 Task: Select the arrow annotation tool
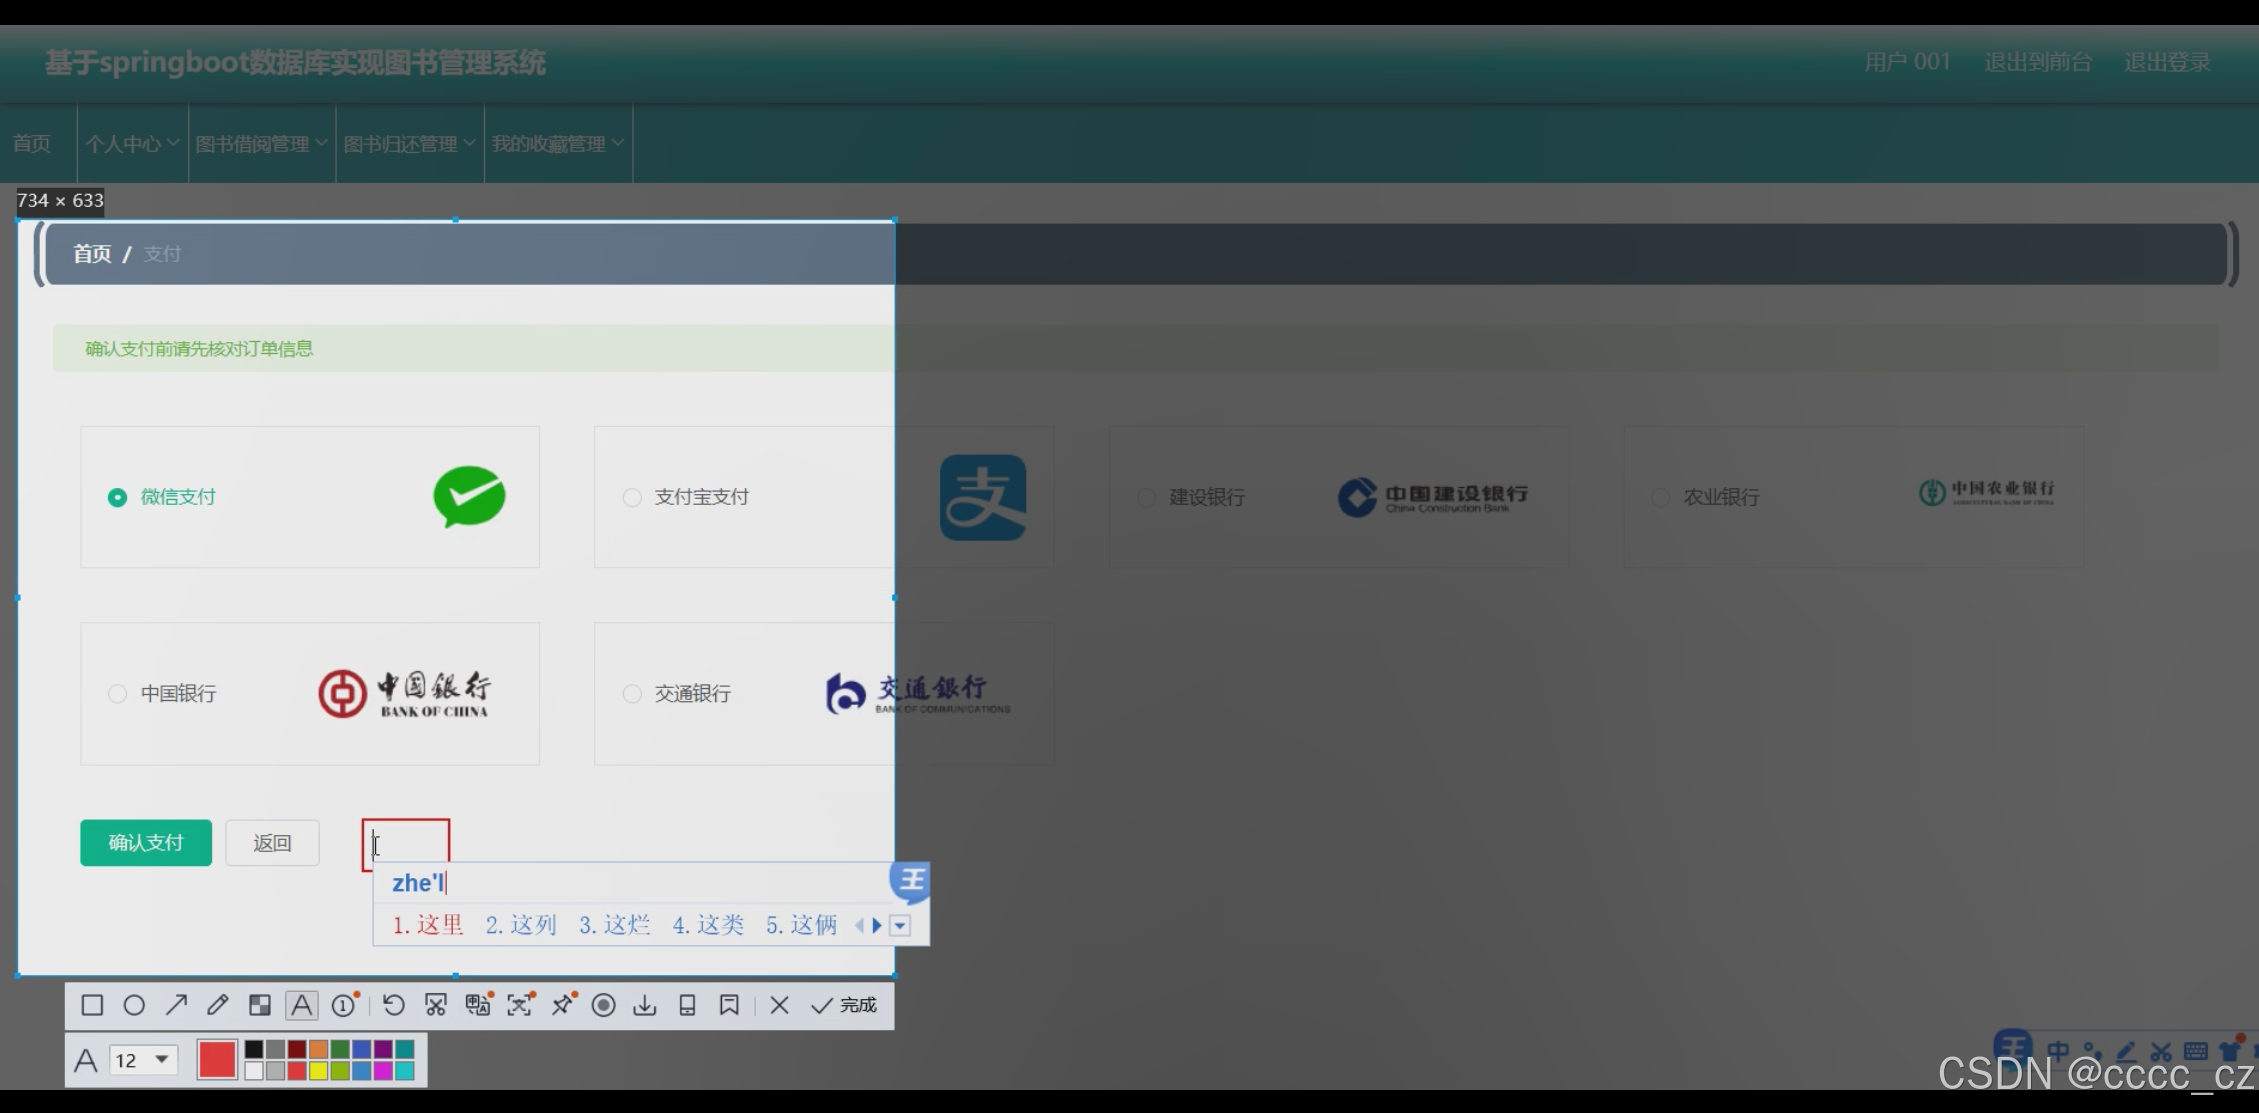pos(176,1005)
